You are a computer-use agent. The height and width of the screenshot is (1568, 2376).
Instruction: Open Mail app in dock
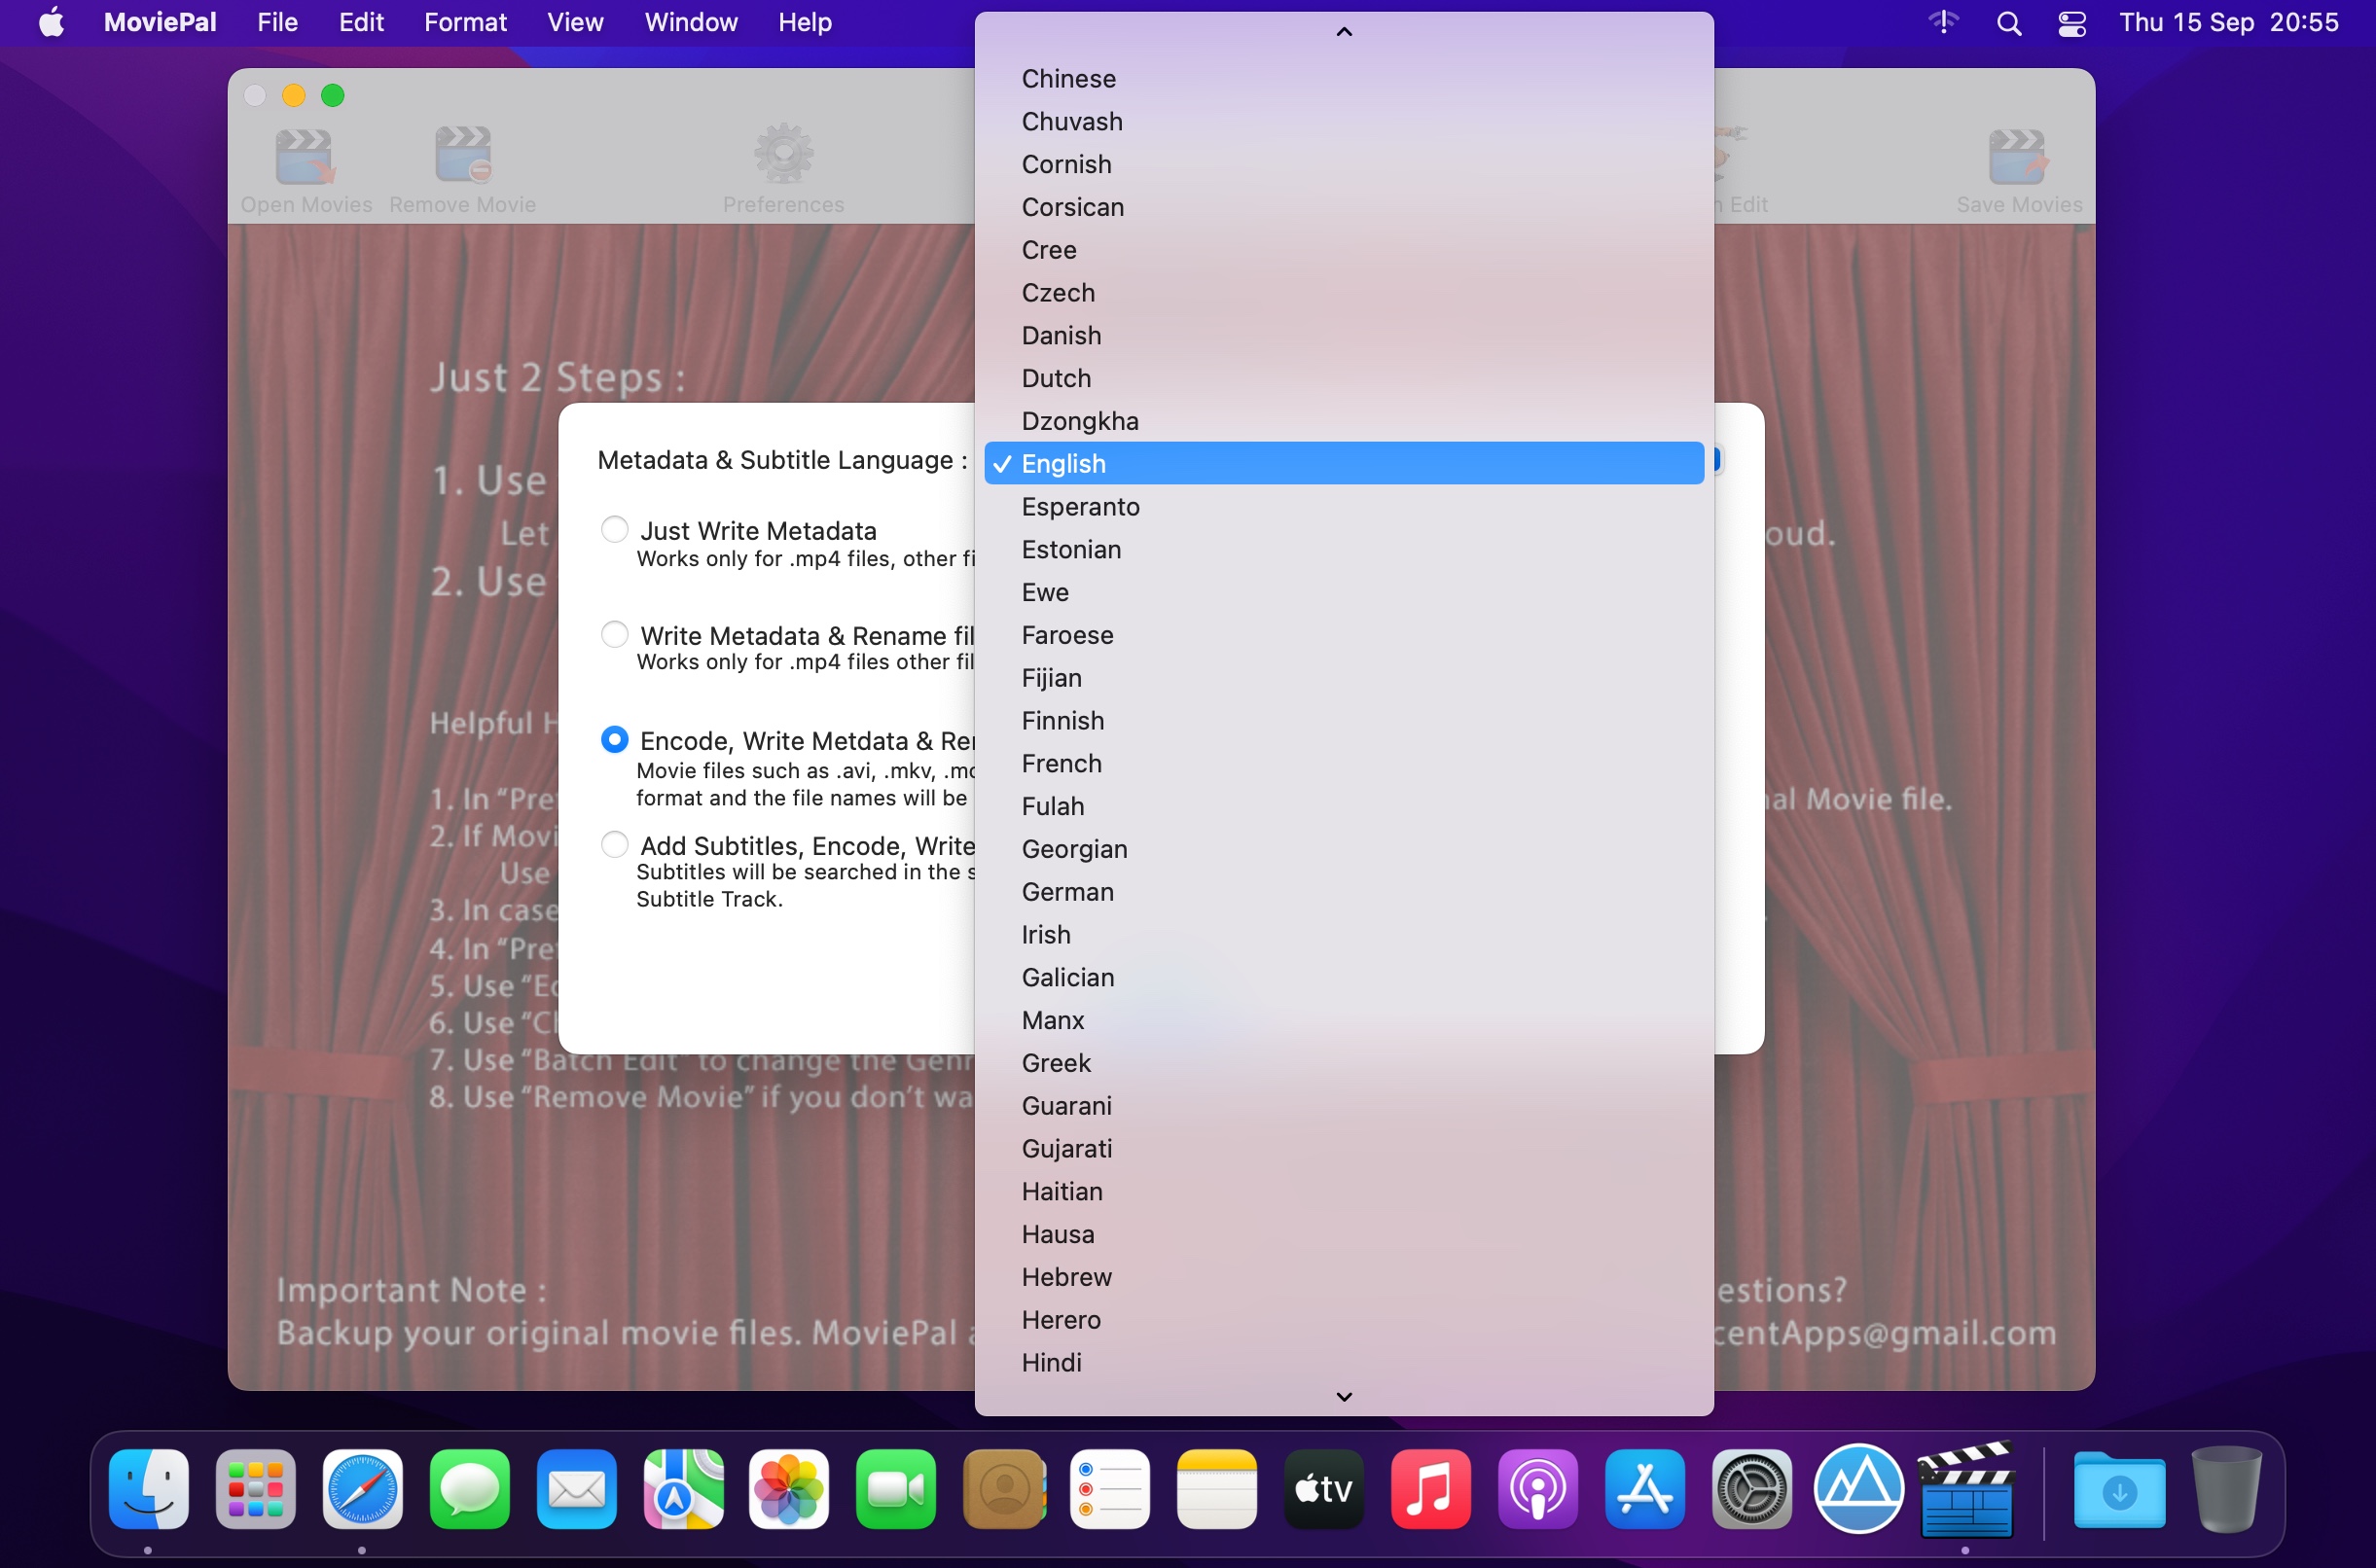click(x=576, y=1489)
